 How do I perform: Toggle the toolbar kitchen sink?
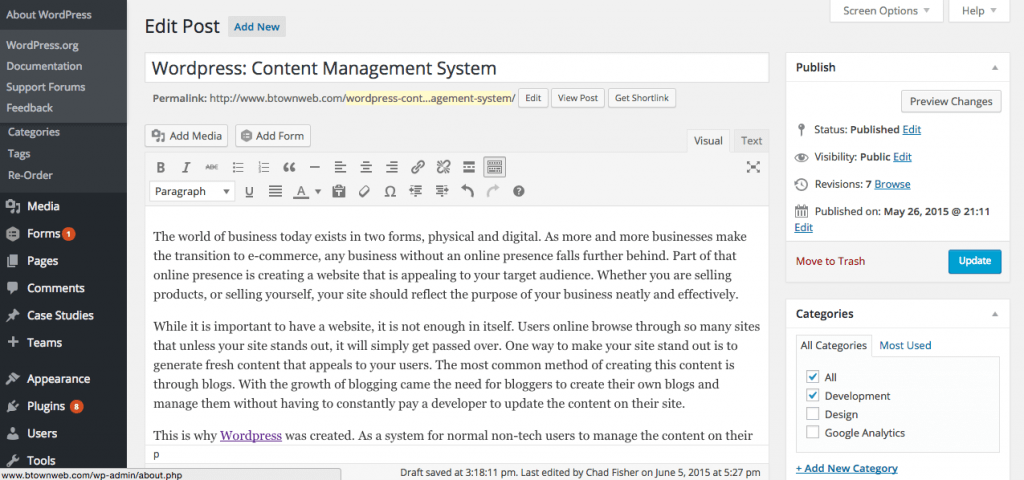494,167
